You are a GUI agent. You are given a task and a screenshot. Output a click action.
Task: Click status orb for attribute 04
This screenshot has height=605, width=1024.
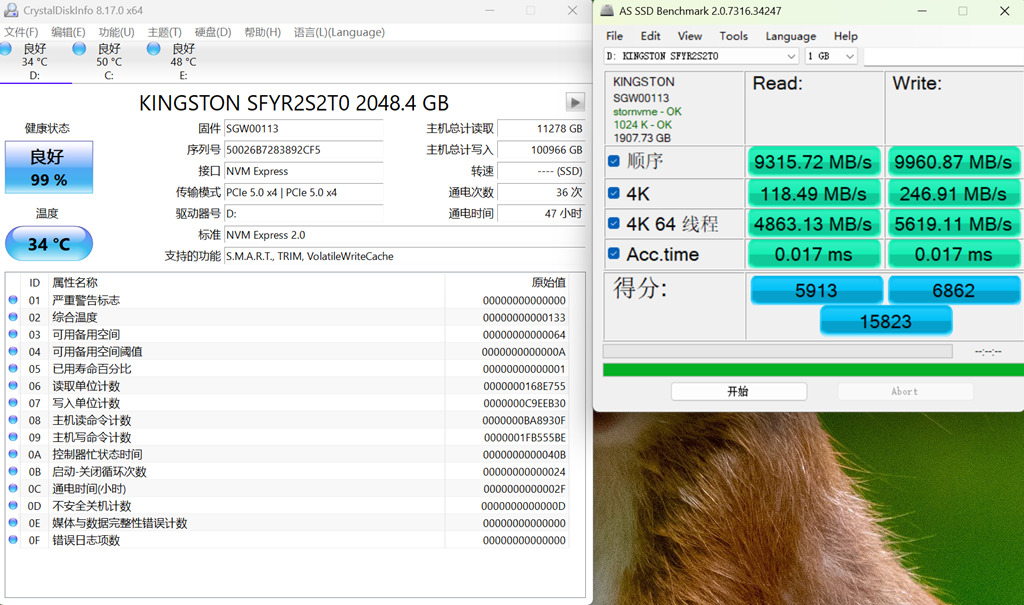pyautogui.click(x=13, y=351)
